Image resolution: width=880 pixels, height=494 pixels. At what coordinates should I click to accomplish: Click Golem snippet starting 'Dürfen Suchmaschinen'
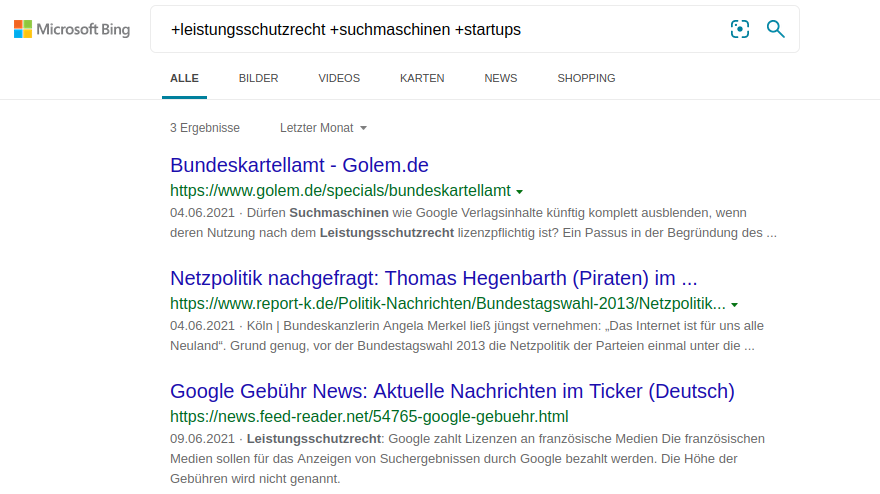click(x=474, y=223)
